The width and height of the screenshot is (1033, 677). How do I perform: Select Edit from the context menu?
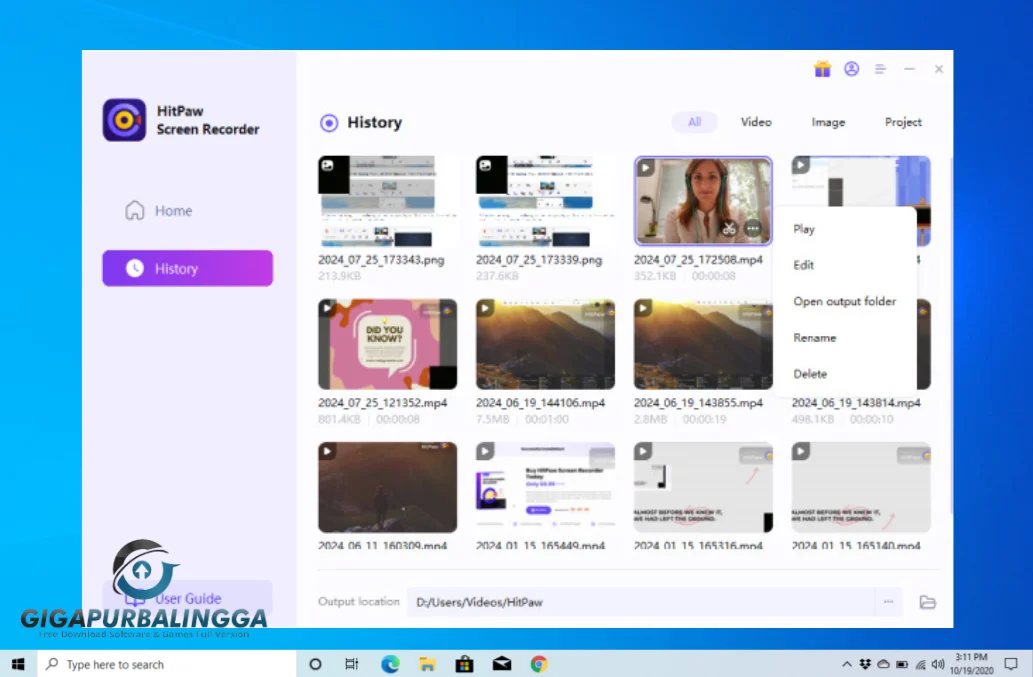[803, 265]
